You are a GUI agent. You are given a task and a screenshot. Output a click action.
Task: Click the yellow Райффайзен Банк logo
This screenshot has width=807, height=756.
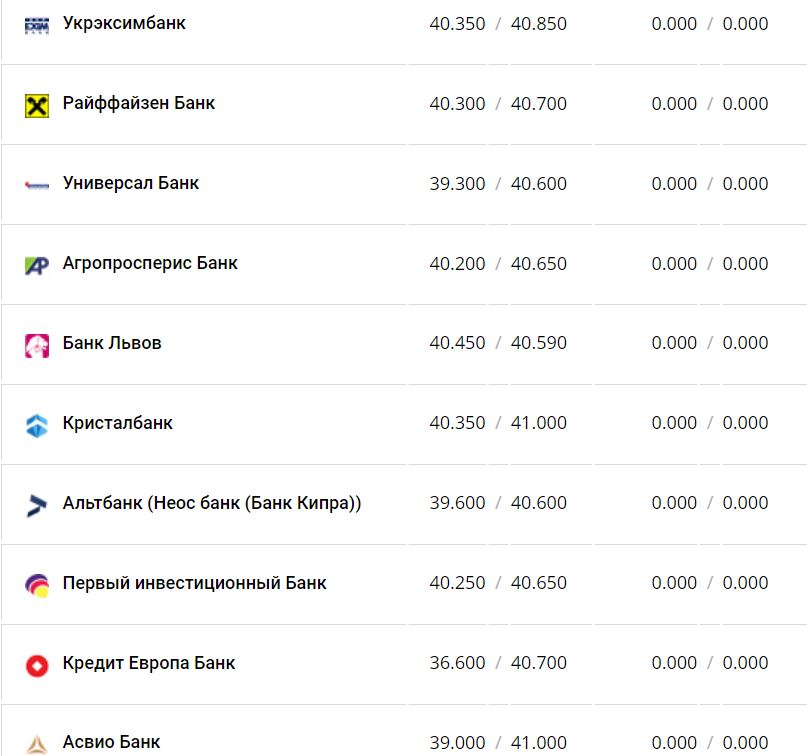[36, 105]
